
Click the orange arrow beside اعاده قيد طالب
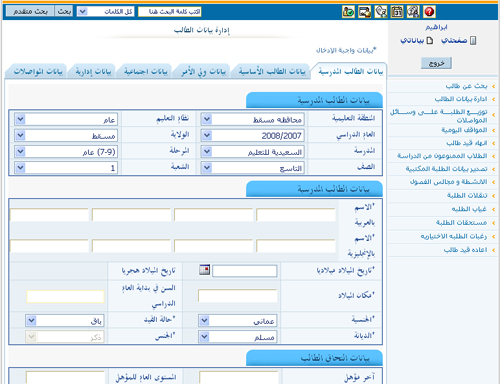click(x=493, y=250)
